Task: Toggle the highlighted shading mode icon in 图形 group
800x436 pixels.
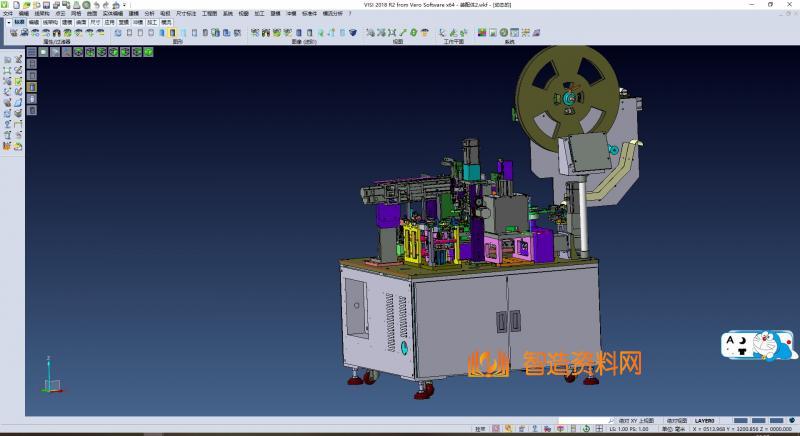Action: click(173, 33)
